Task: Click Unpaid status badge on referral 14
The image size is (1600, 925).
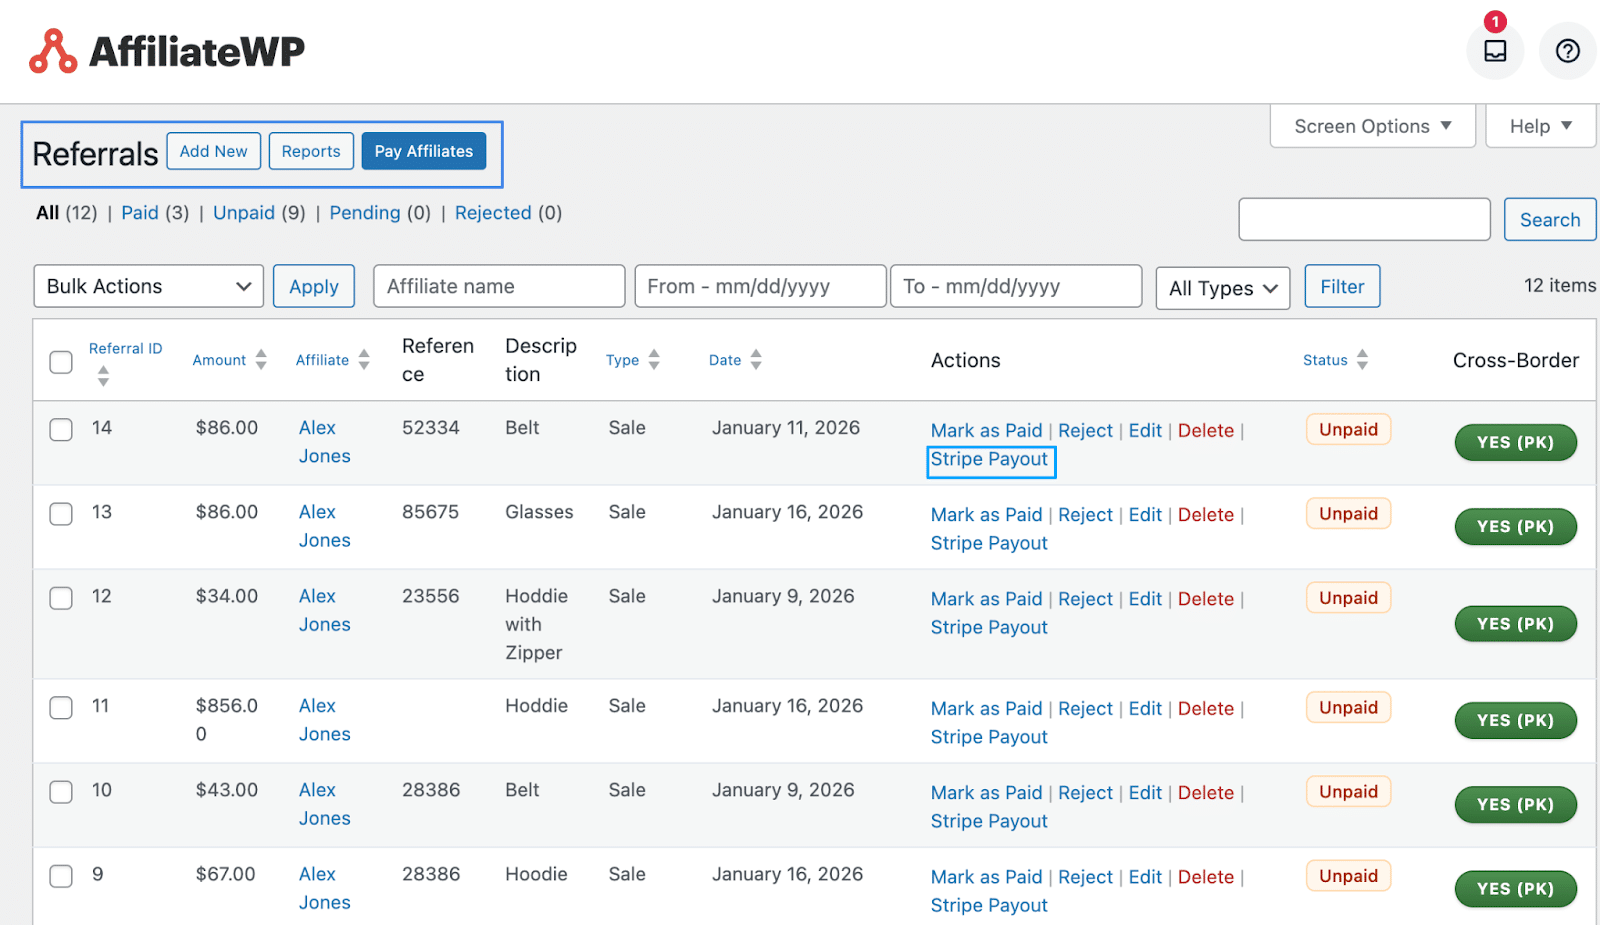Action: click(1348, 430)
